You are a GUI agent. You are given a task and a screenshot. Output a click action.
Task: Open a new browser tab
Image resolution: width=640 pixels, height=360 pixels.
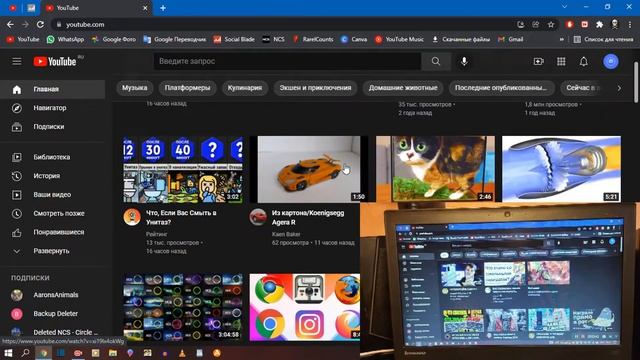(x=163, y=8)
